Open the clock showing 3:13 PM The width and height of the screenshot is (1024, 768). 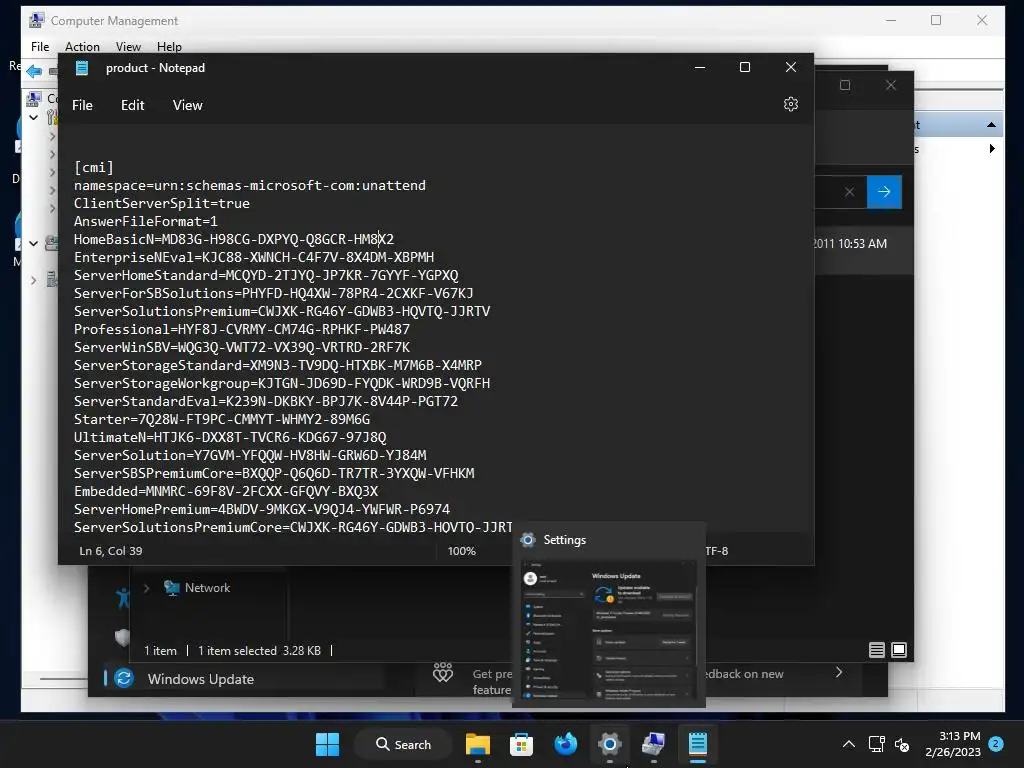(953, 744)
